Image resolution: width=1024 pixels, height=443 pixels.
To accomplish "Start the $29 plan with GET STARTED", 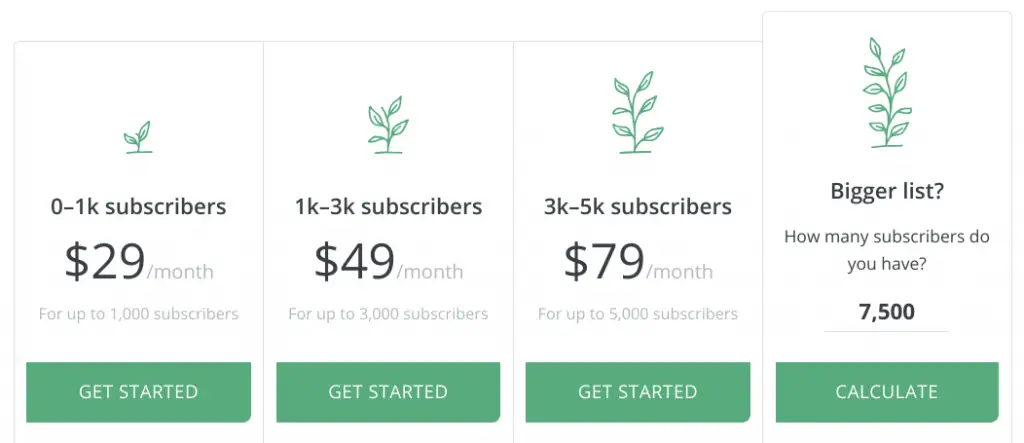I will click(138, 392).
